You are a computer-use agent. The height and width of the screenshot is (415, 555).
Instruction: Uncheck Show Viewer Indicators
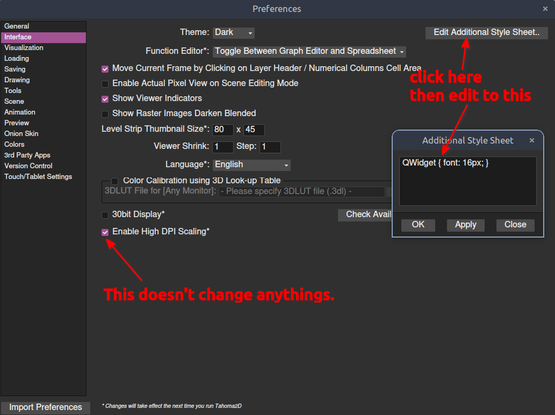click(105, 99)
